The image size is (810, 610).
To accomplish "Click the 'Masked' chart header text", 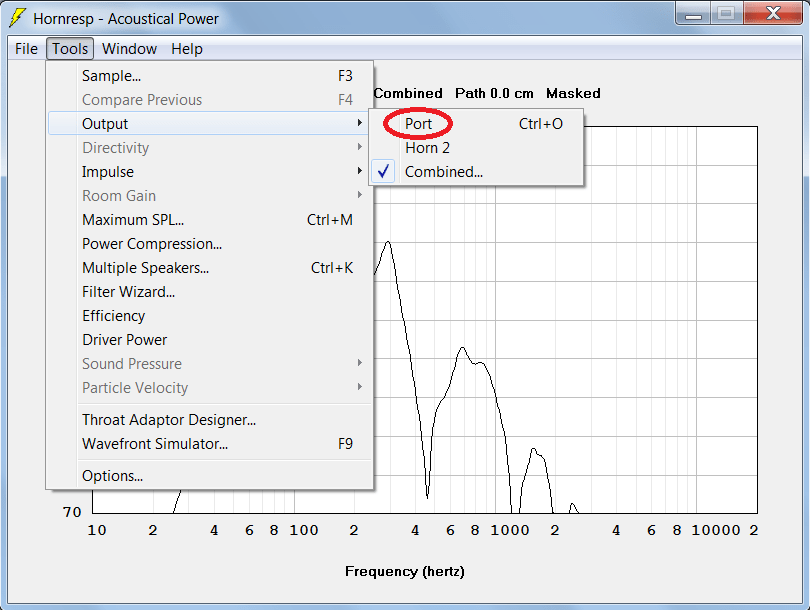I will click(x=573, y=93).
